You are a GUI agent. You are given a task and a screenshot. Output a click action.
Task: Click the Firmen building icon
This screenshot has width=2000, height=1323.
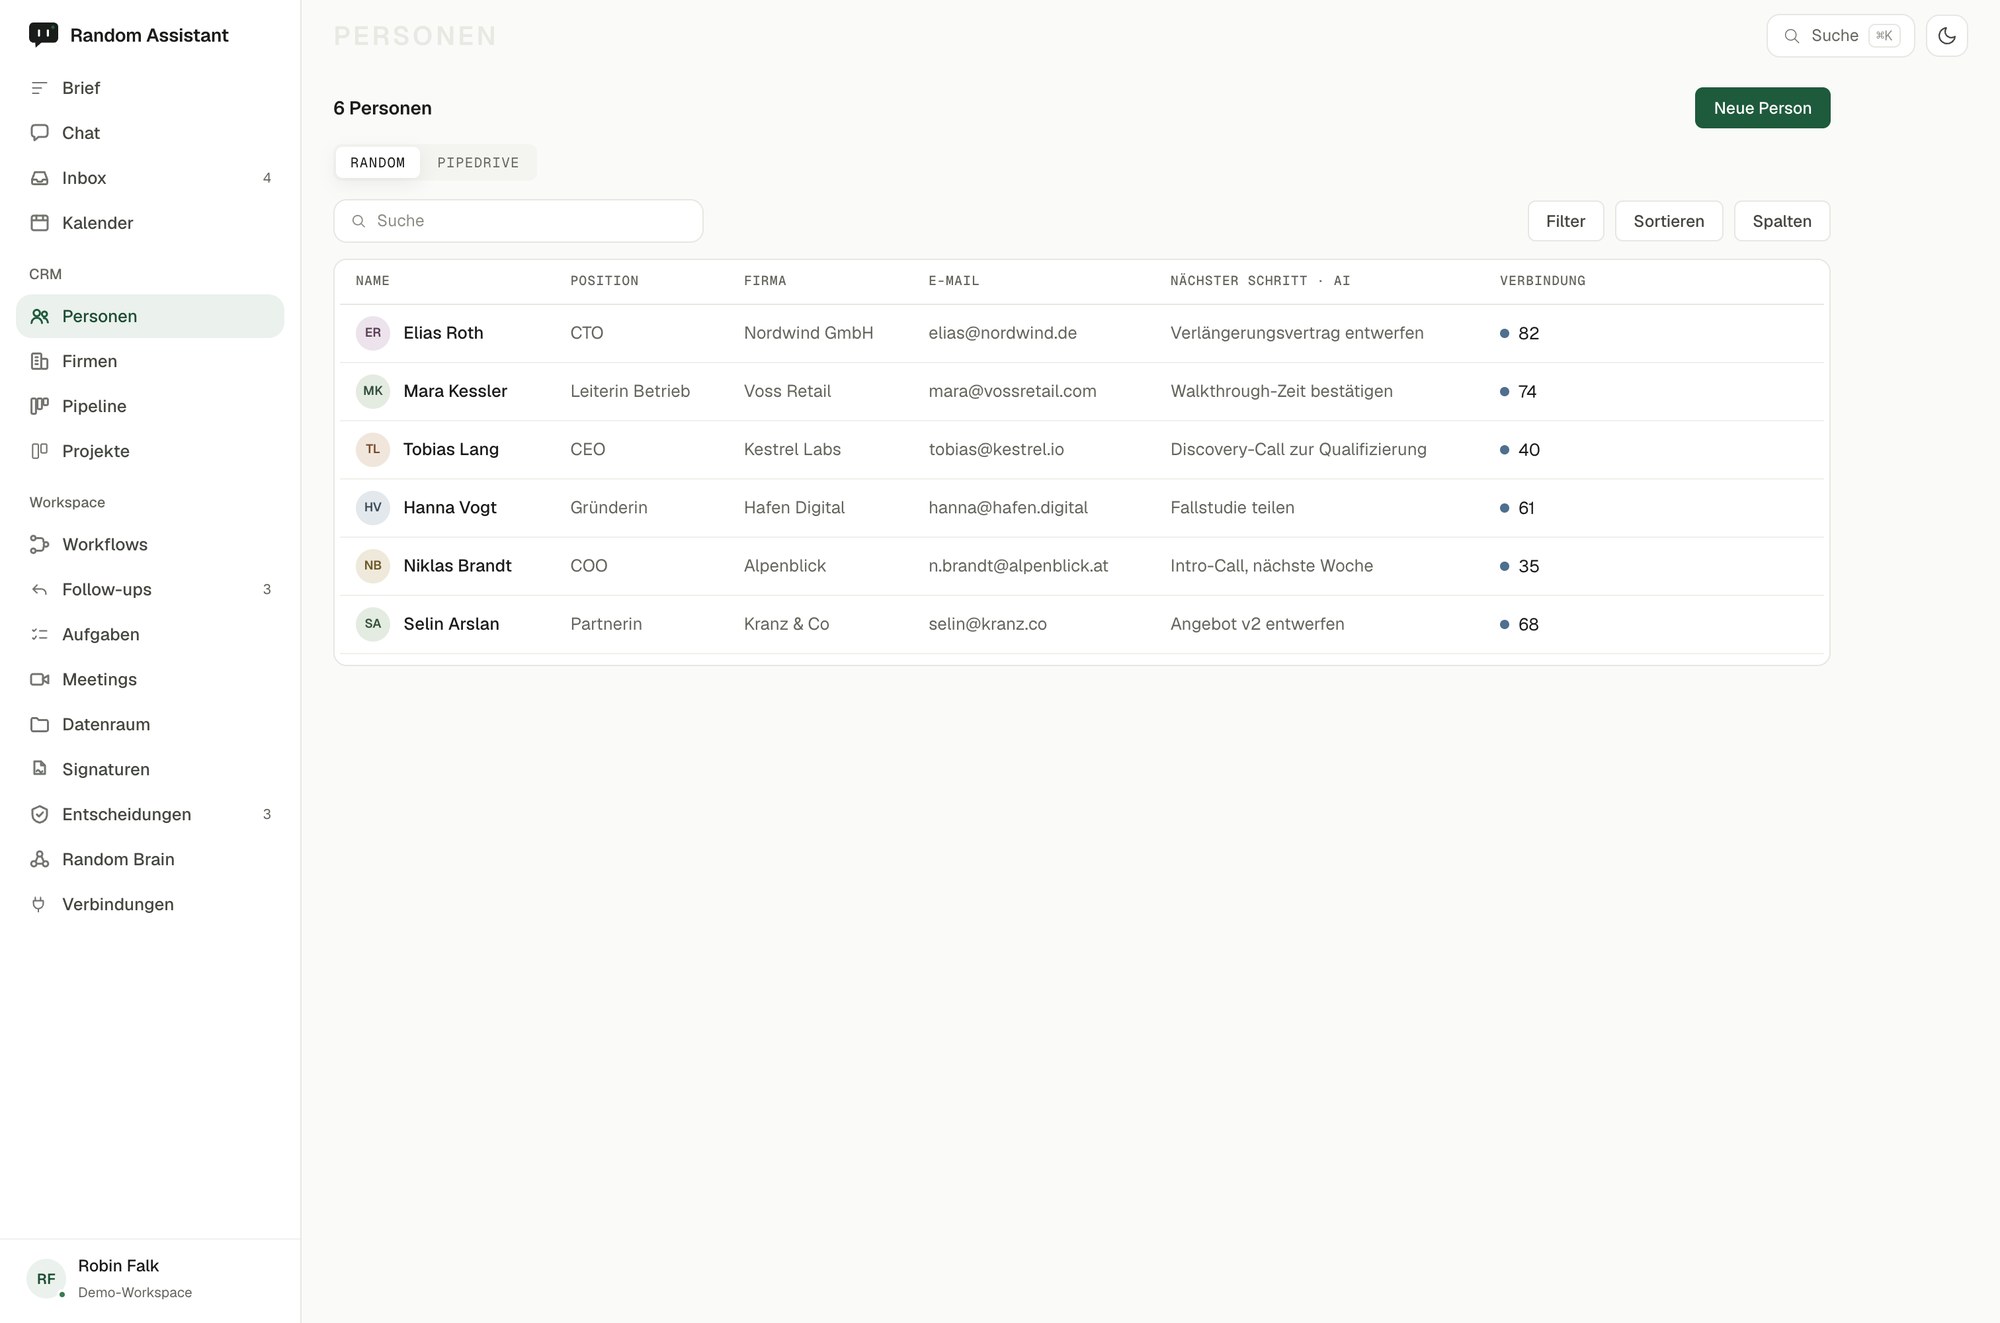click(39, 361)
